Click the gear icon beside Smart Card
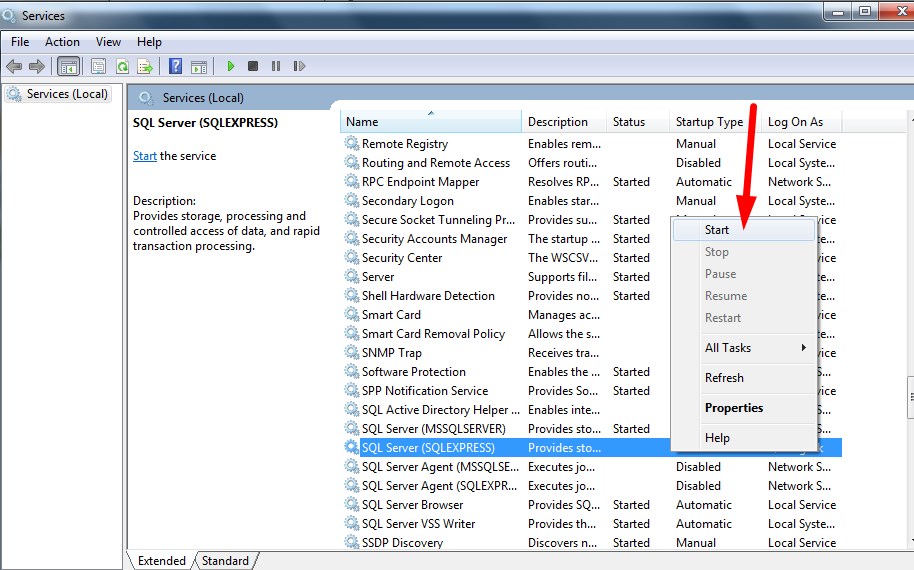This screenshot has height=570, width=914. point(351,314)
